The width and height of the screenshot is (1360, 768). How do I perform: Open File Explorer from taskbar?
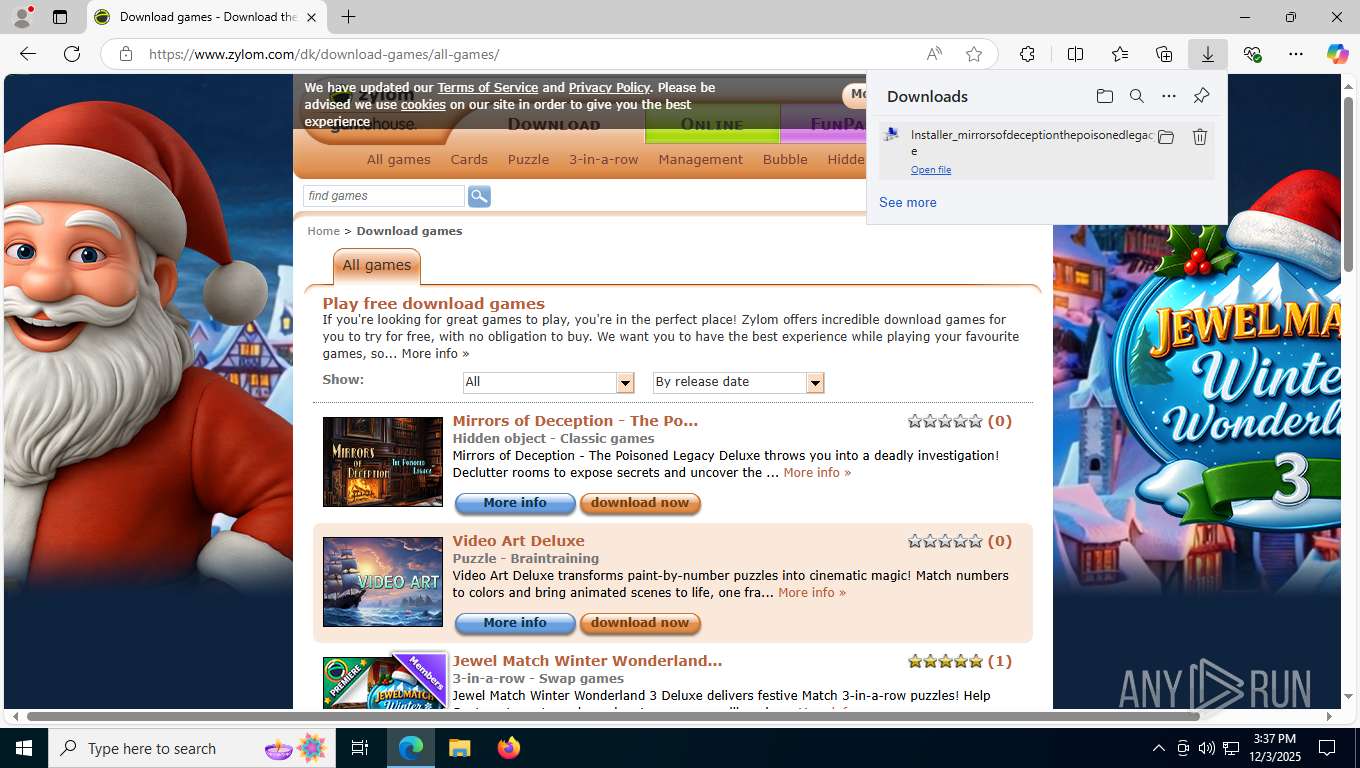coord(459,748)
